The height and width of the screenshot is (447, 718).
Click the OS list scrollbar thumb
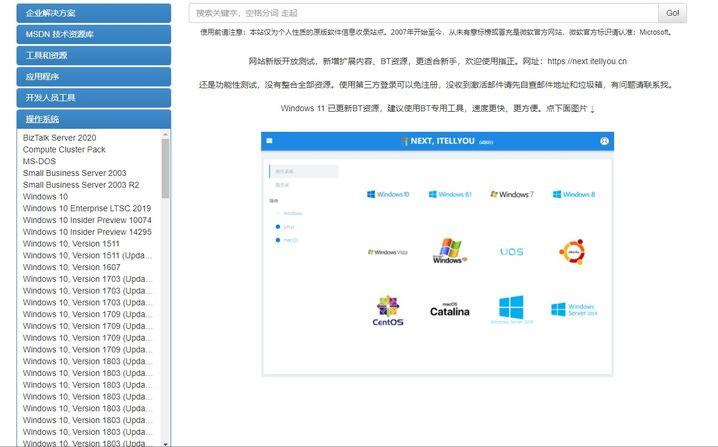pyautogui.click(x=165, y=168)
